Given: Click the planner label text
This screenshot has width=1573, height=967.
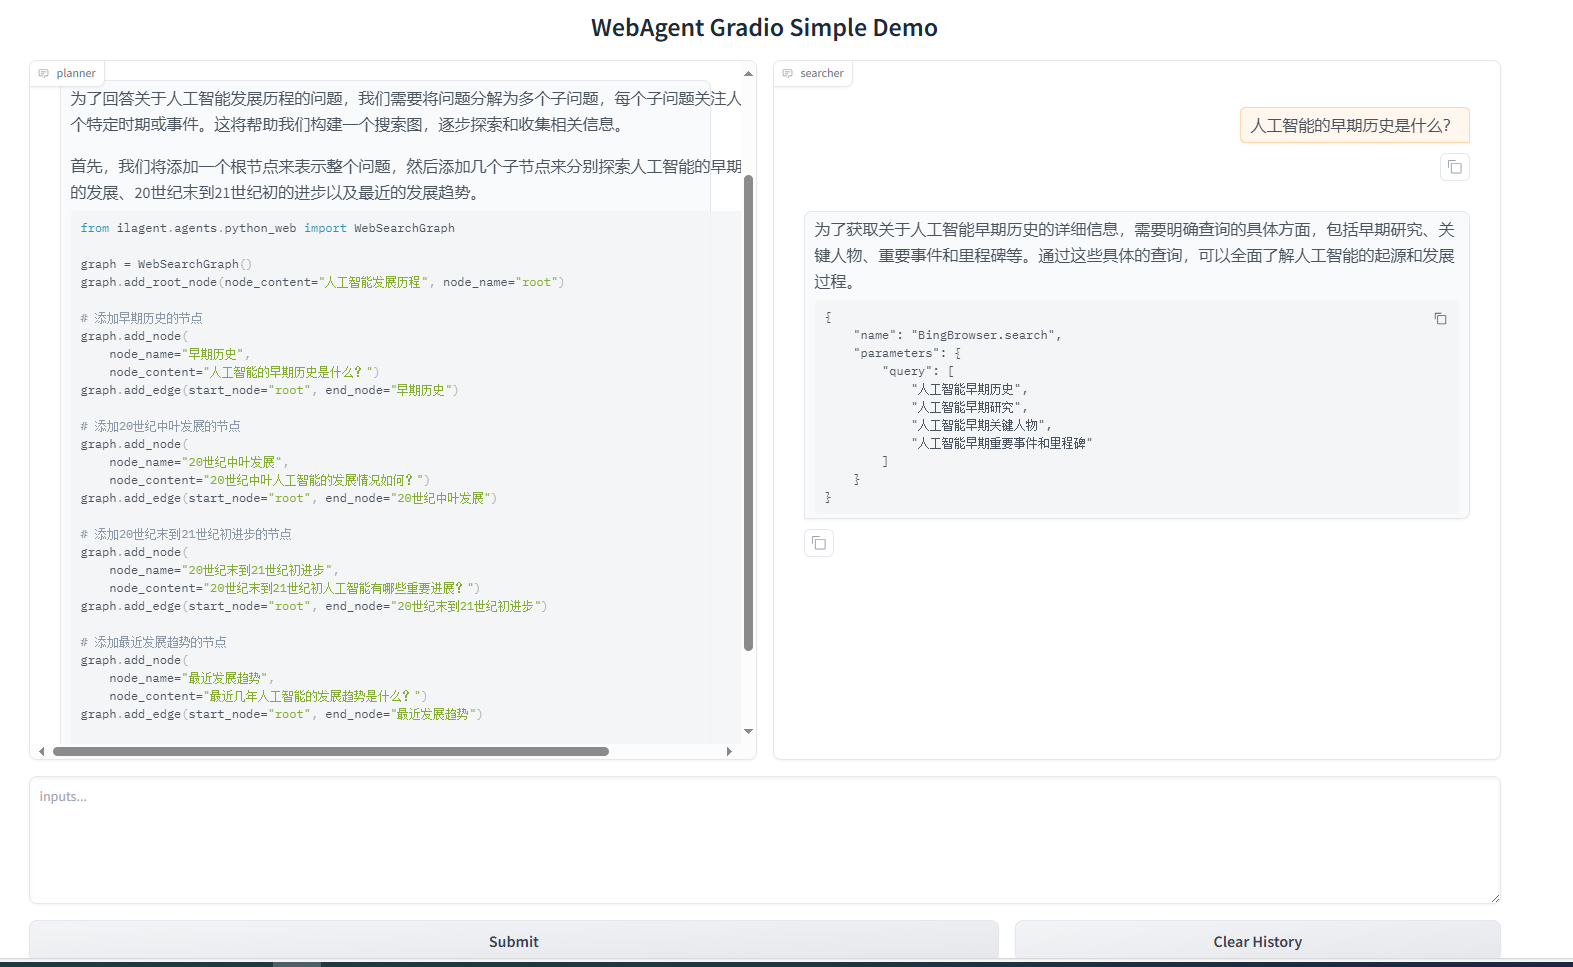Looking at the screenshot, I should 76,73.
